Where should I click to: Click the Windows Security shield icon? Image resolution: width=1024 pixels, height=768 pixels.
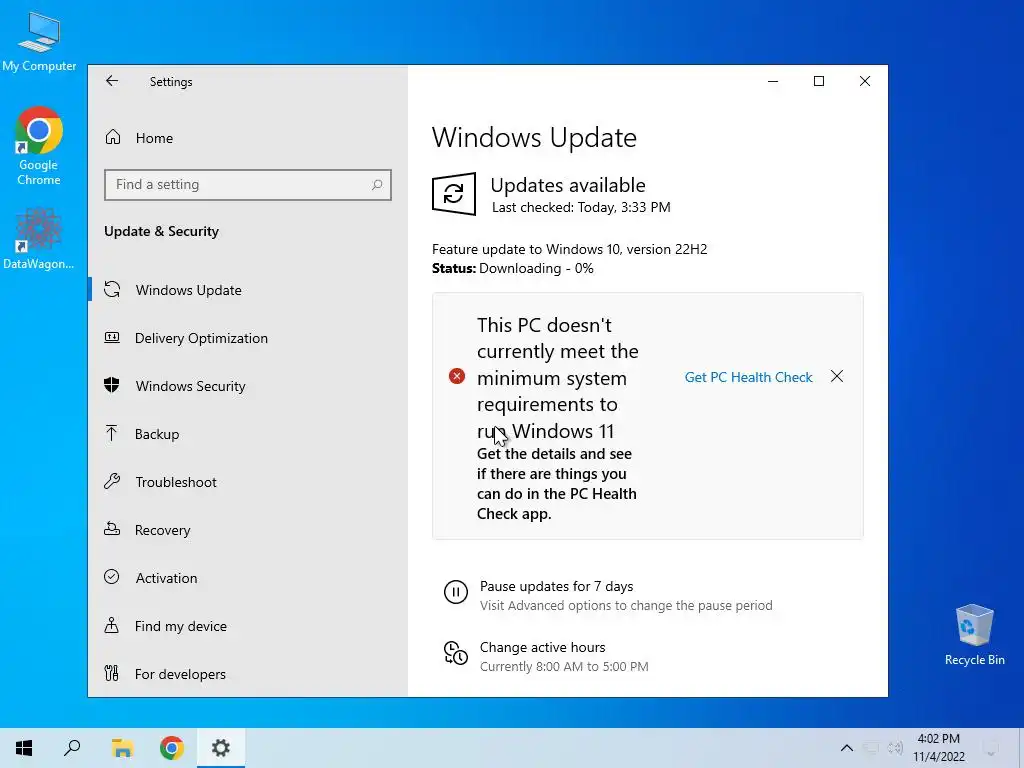pyautogui.click(x=112, y=385)
